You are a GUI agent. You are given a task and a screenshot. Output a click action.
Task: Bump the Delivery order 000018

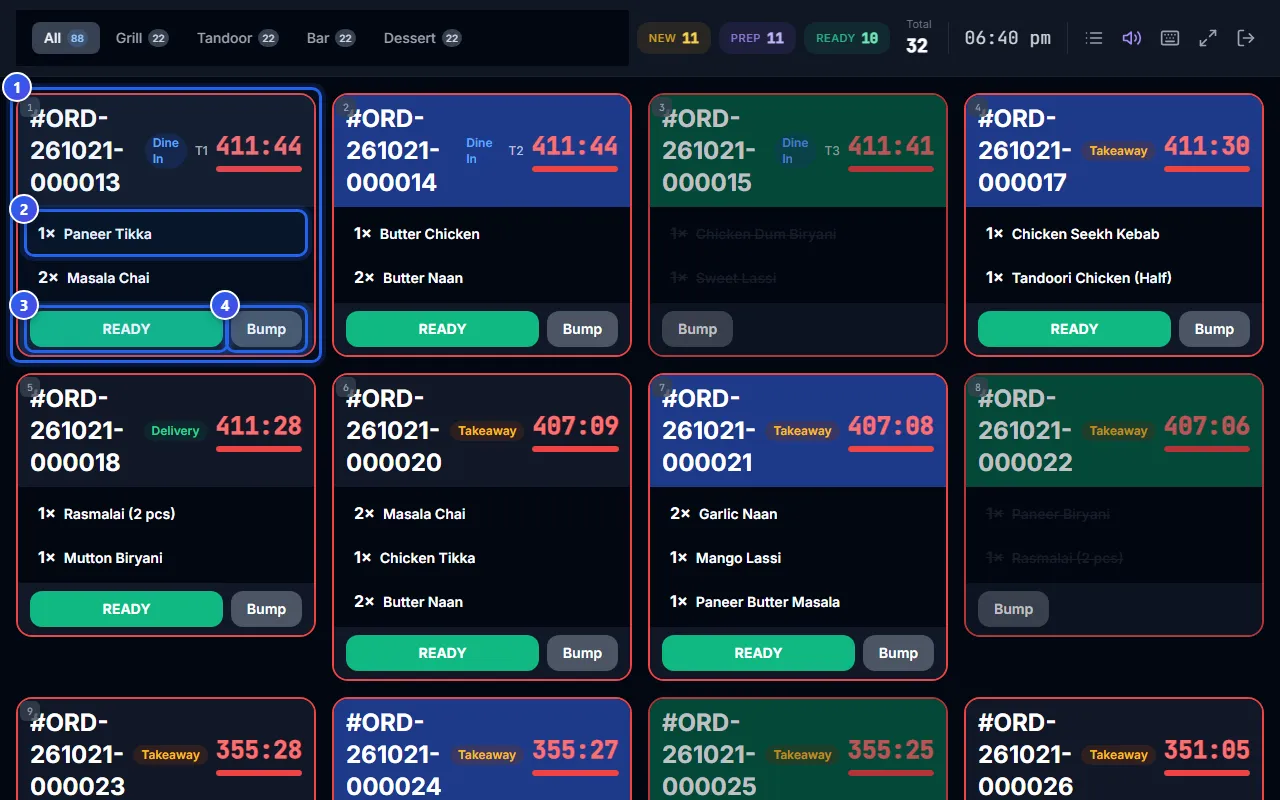[x=266, y=609]
